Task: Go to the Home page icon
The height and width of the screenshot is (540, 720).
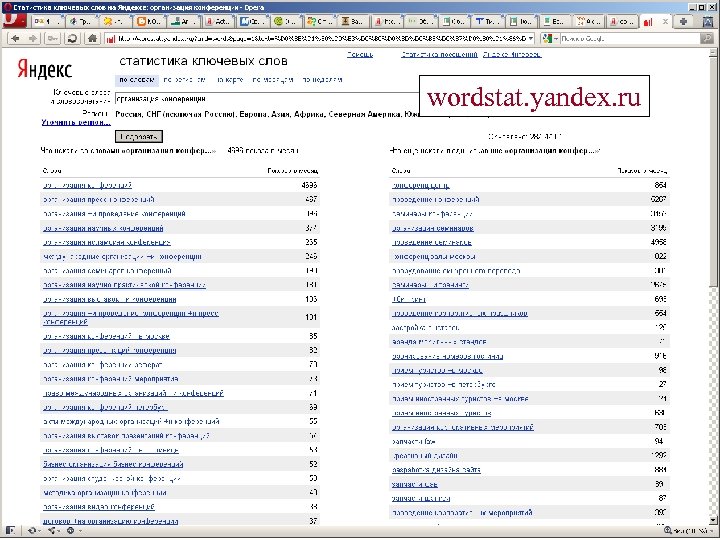Action: pyautogui.click(x=92, y=39)
